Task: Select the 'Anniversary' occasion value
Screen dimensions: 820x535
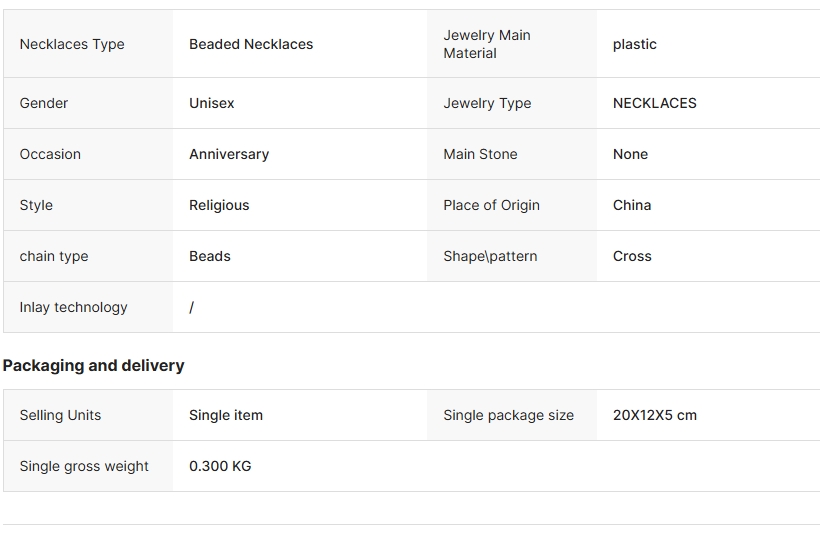Action: [x=229, y=154]
